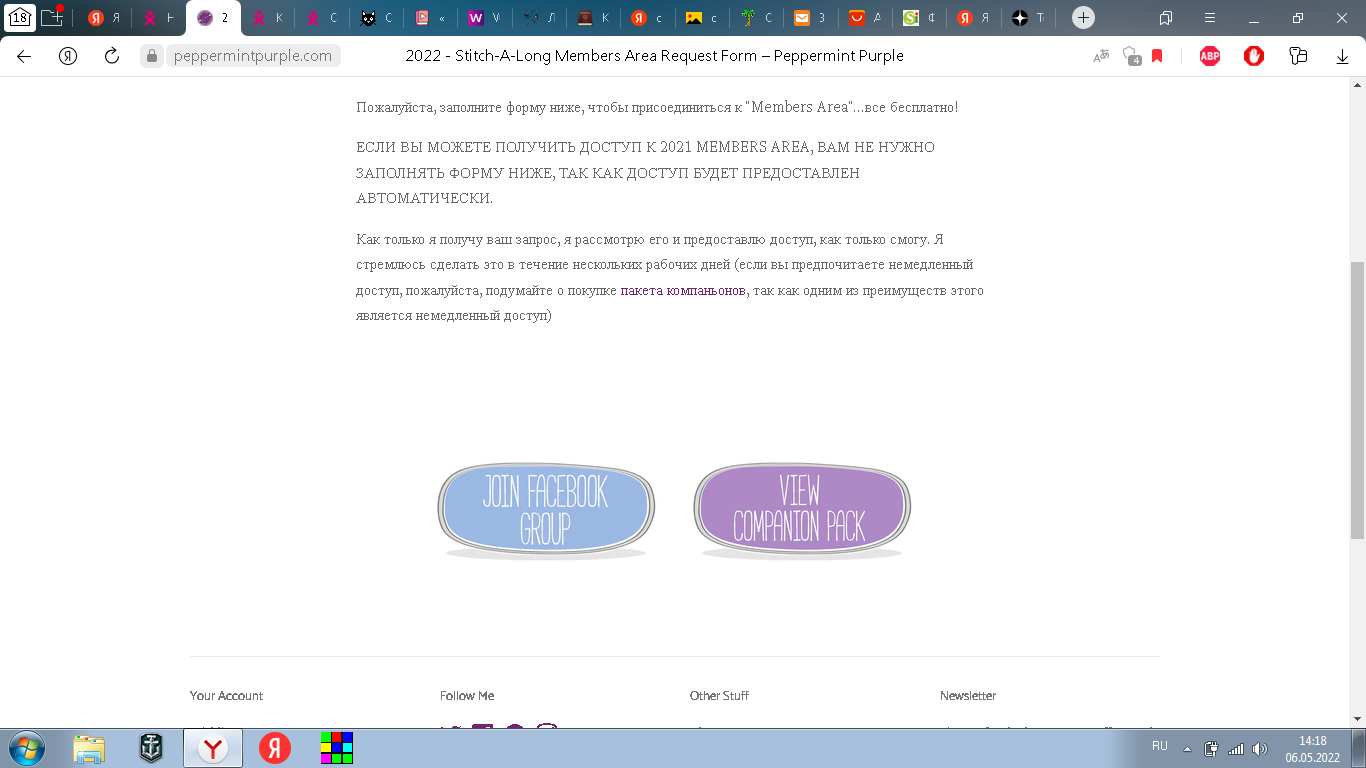This screenshot has height=768, width=1366.
Task: Click the peppermintpurple.com address field
Action: pyautogui.click(x=252, y=56)
